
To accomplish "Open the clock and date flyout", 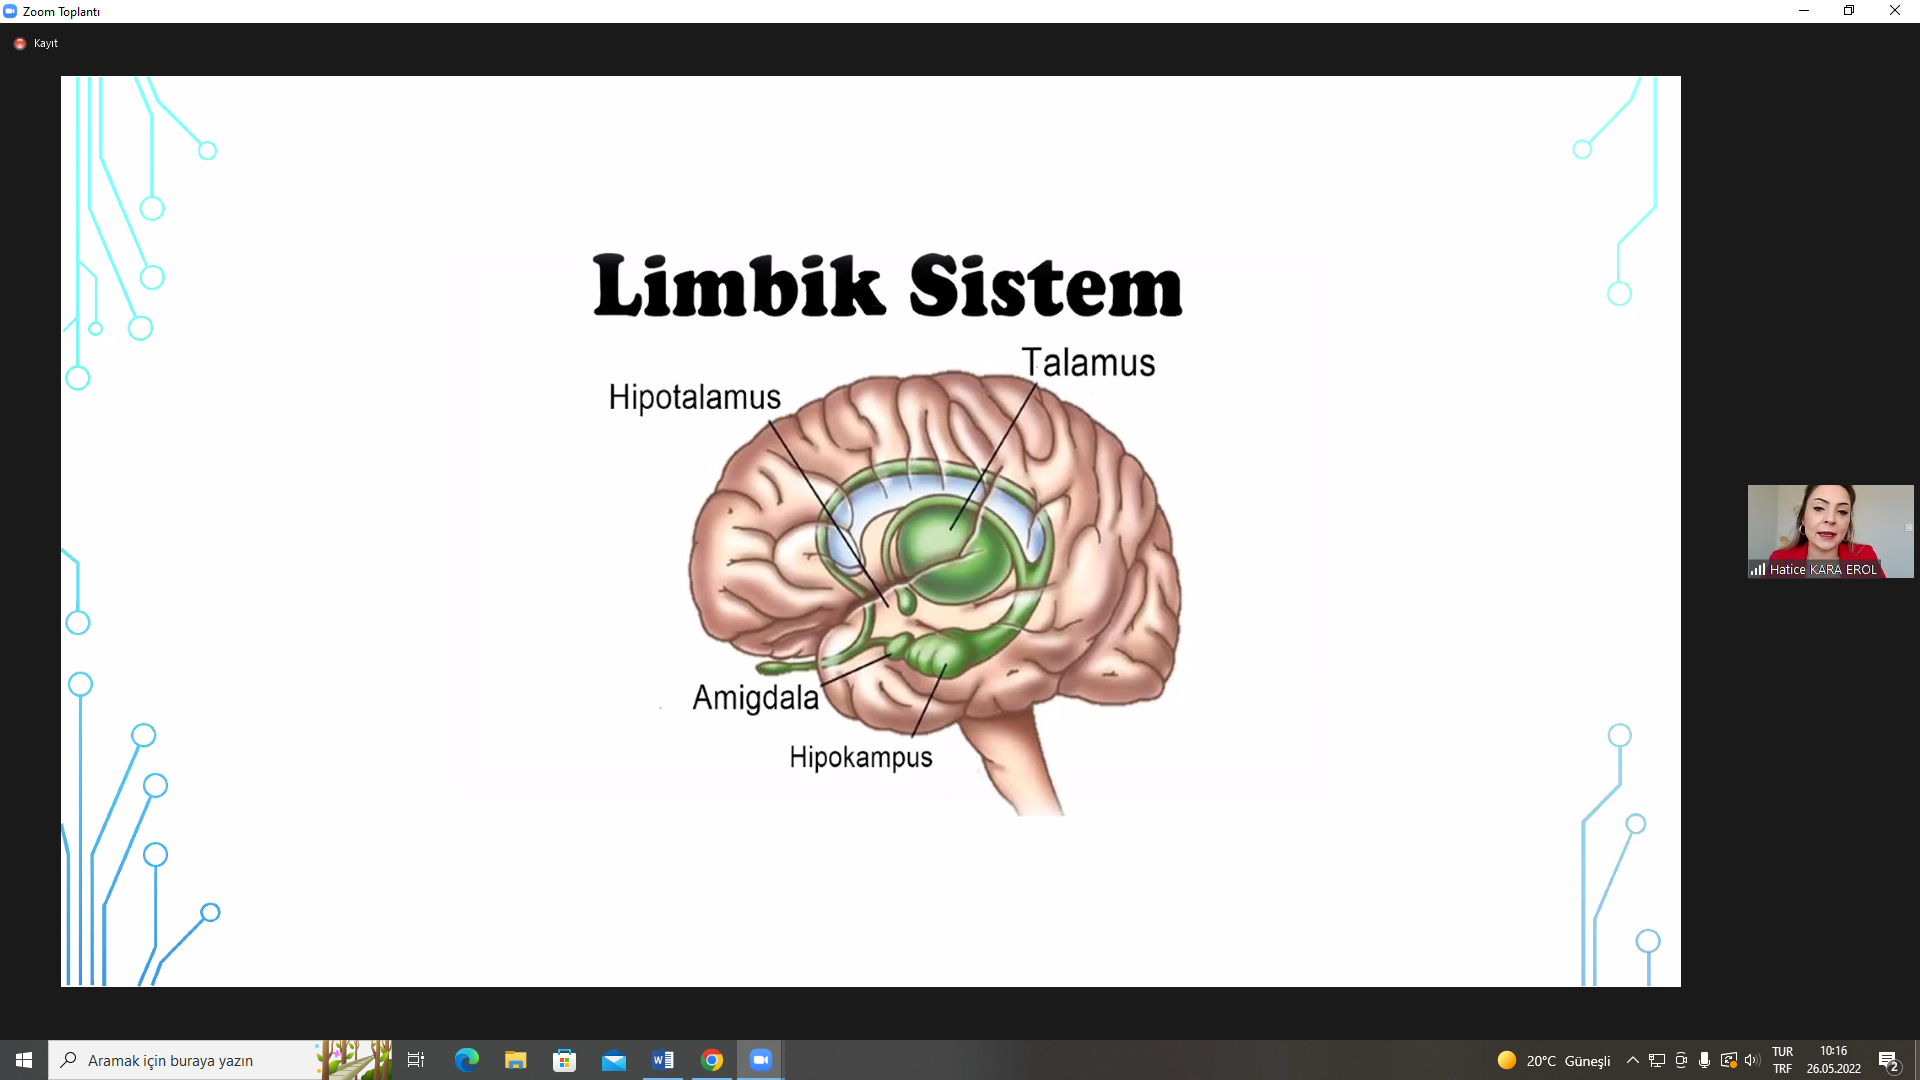I will (1833, 1060).
